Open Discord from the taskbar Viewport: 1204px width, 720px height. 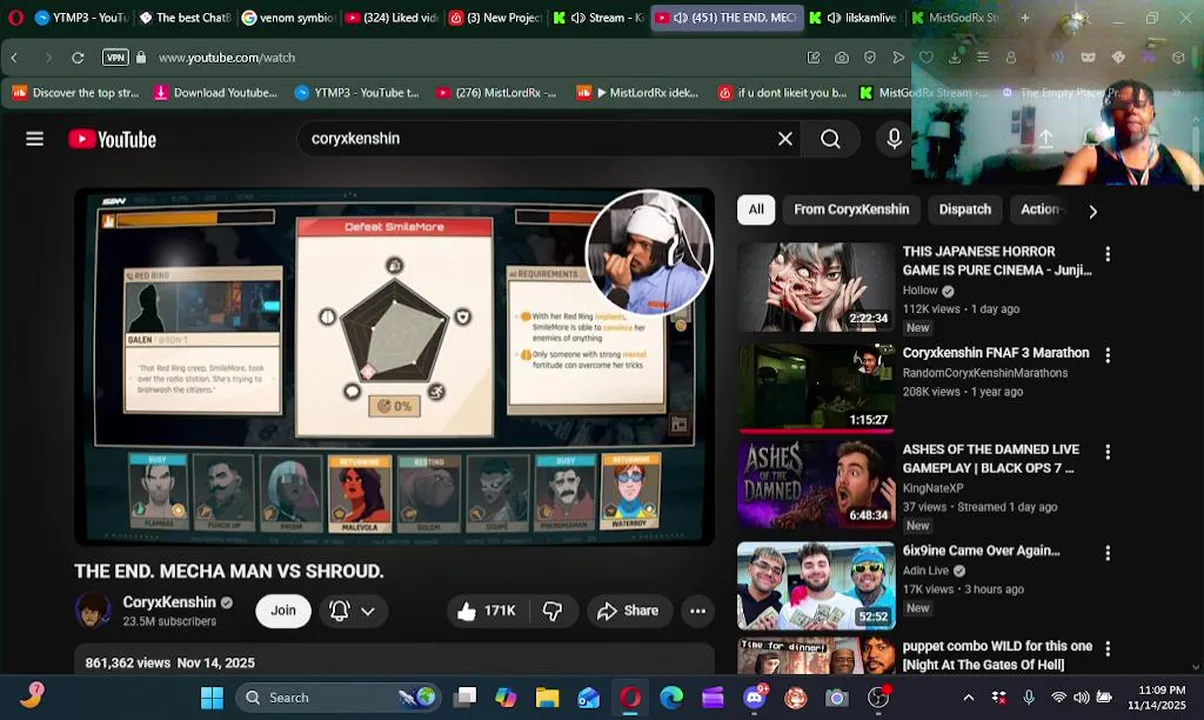(755, 697)
